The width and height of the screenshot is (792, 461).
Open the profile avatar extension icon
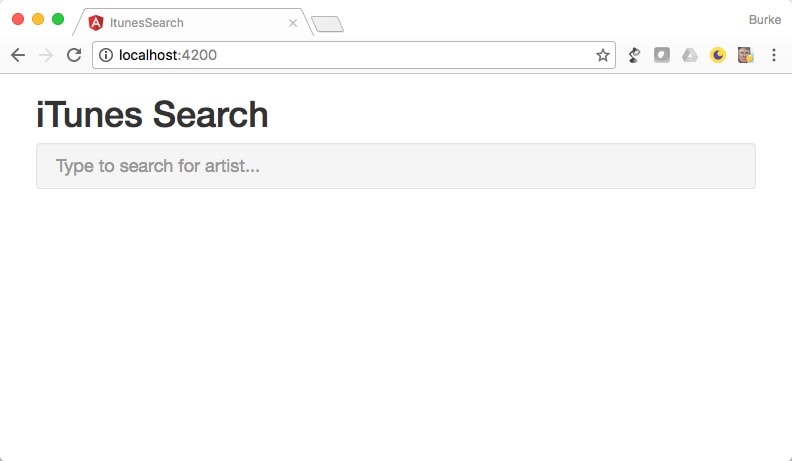(746, 55)
